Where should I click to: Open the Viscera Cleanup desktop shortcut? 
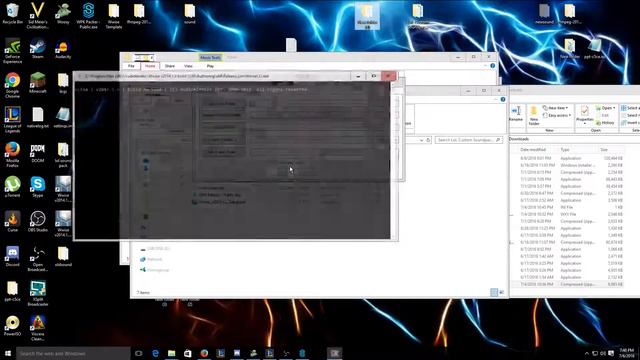(x=38, y=328)
